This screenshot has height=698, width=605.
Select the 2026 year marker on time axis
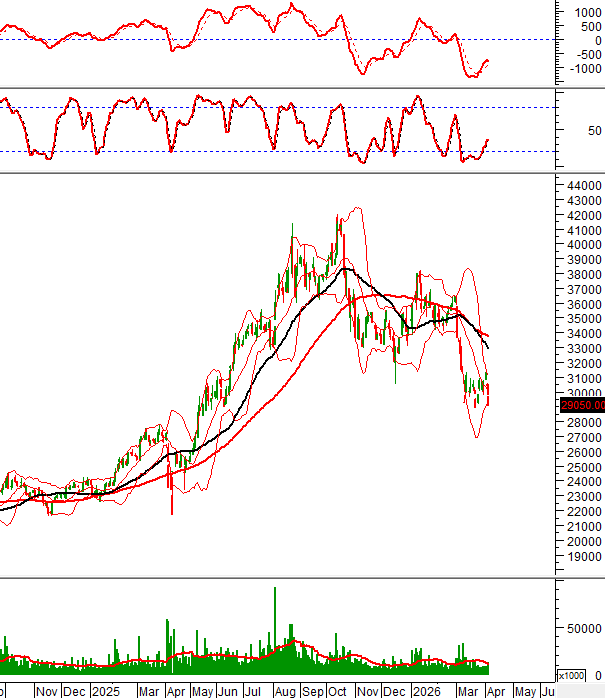click(427, 690)
